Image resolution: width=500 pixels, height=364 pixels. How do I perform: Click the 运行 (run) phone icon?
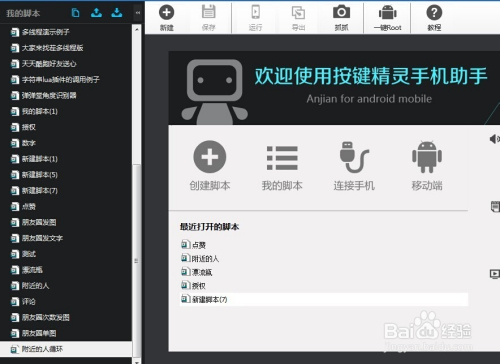coord(255,12)
